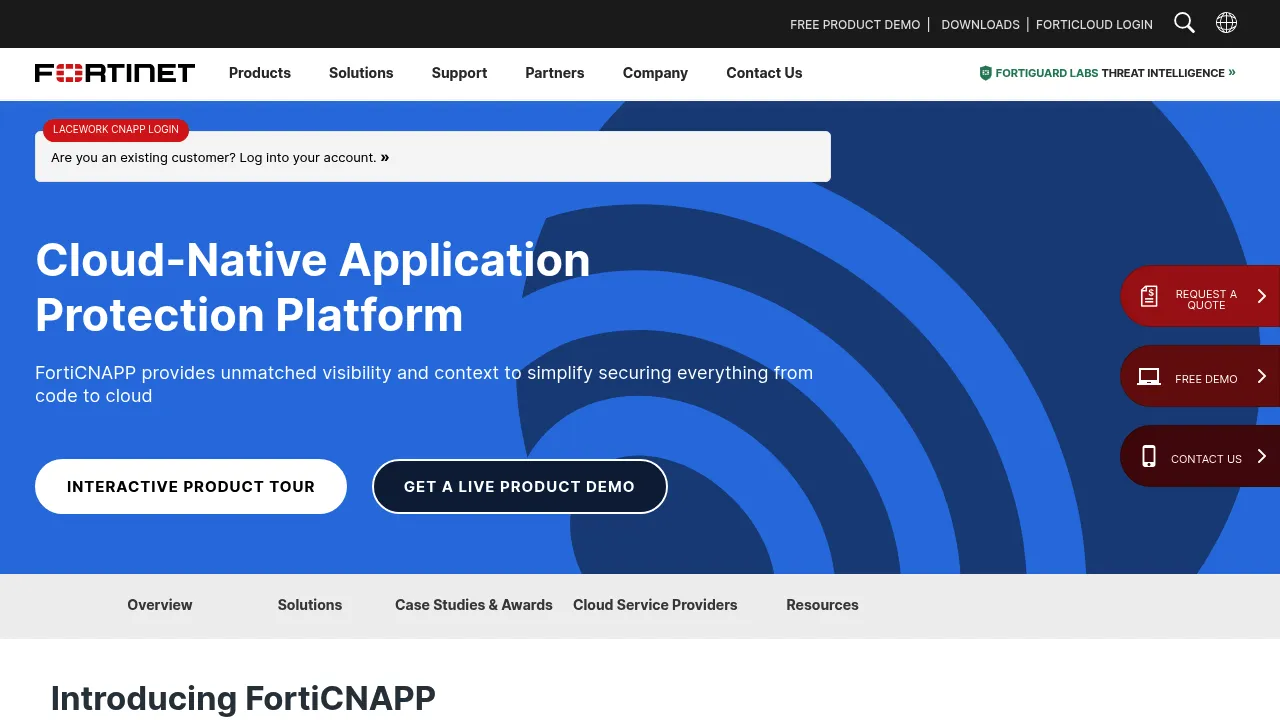Viewport: 1280px width, 720px height.
Task: Click the FortiCNAPP visibility description text
Action: click(x=424, y=384)
